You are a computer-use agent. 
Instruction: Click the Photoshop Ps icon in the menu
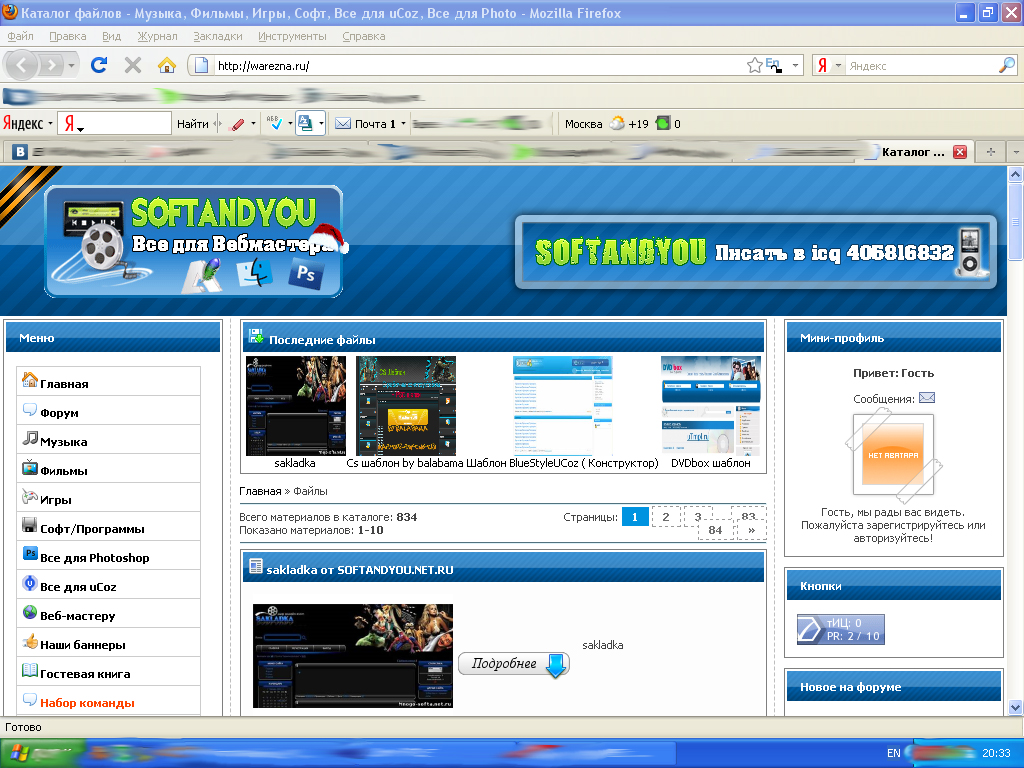[30, 554]
